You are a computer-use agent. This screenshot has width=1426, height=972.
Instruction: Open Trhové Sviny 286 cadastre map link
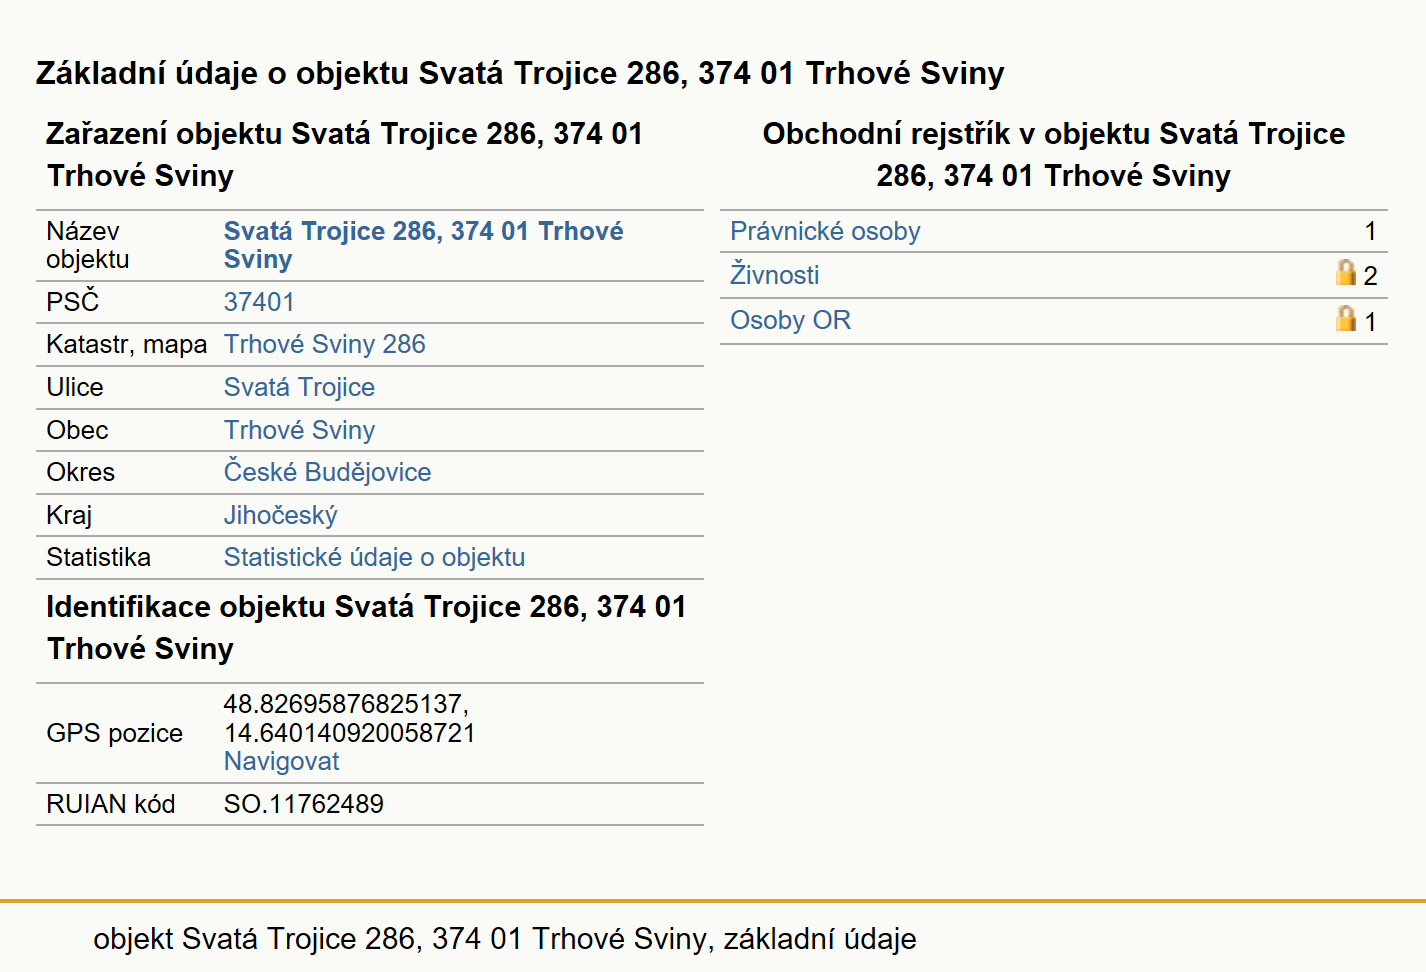point(325,344)
